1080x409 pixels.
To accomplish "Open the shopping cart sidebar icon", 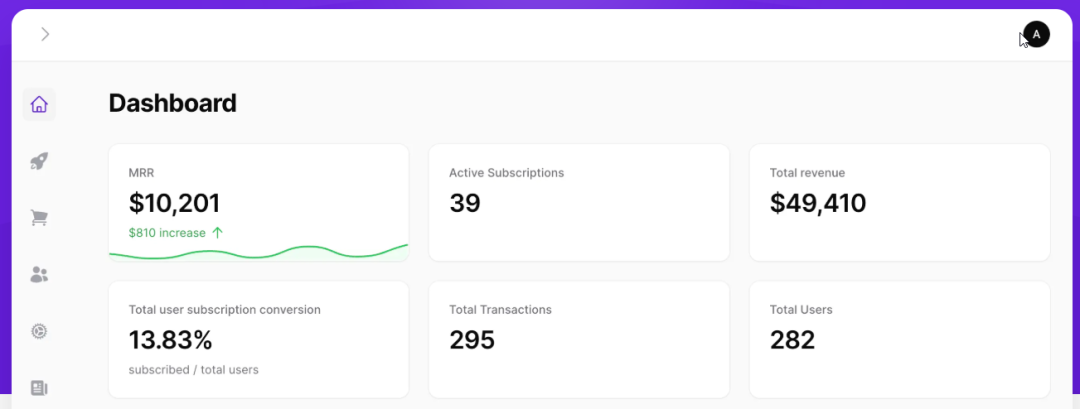I will pos(39,218).
